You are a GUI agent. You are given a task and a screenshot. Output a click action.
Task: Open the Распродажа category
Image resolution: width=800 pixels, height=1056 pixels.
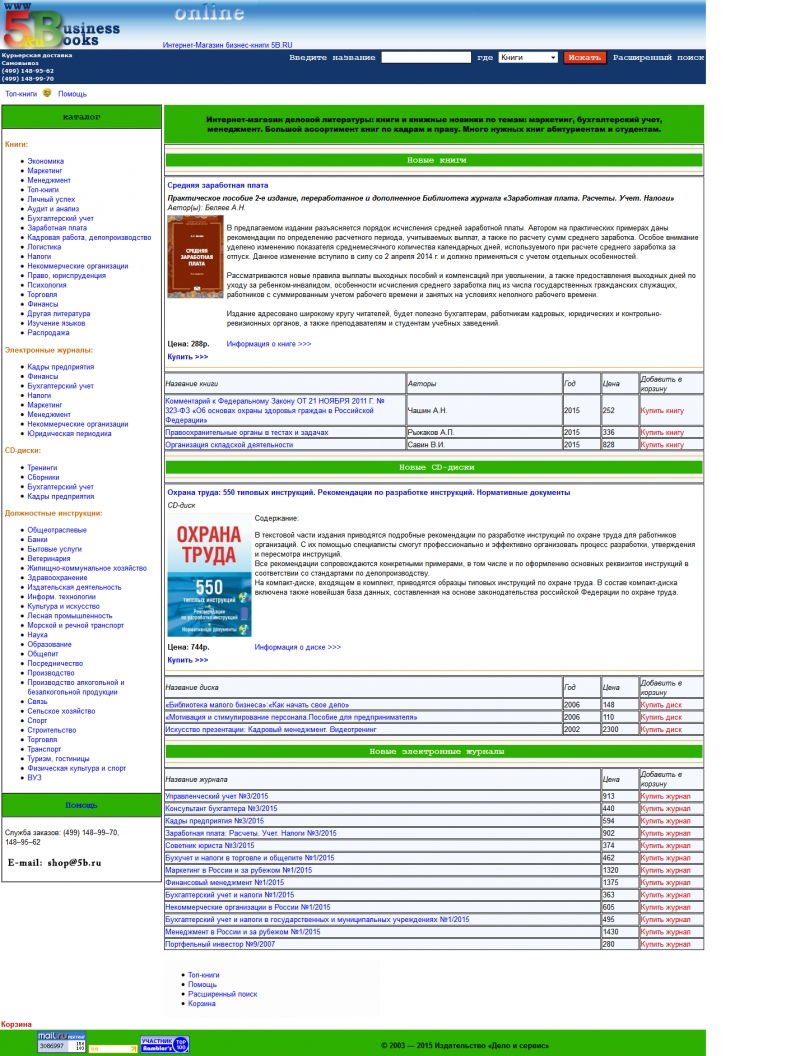point(48,332)
